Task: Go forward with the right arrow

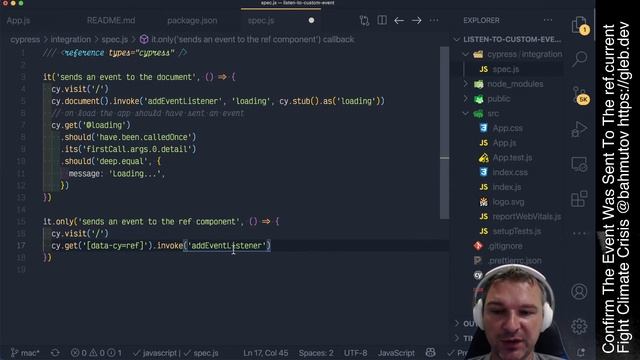Action: point(416,20)
